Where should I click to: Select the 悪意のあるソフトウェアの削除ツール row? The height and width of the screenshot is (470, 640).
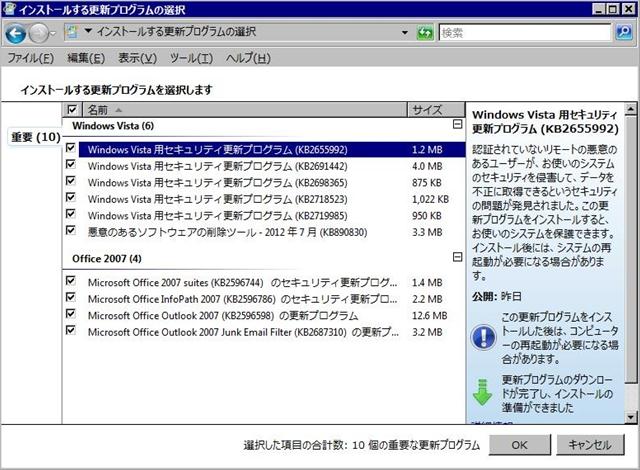pyautogui.click(x=272, y=233)
